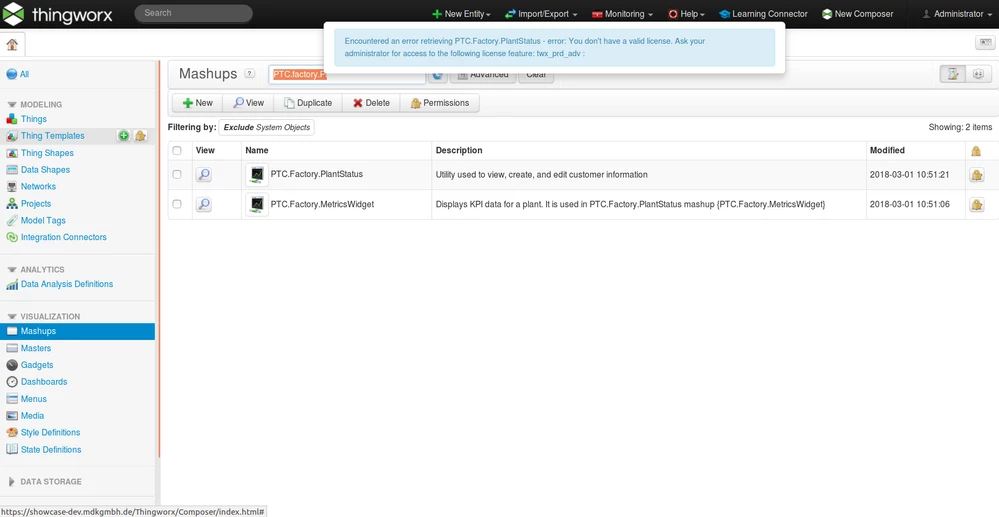Open New Composer from top bar
This screenshot has width=999, height=517.
[x=858, y=14]
